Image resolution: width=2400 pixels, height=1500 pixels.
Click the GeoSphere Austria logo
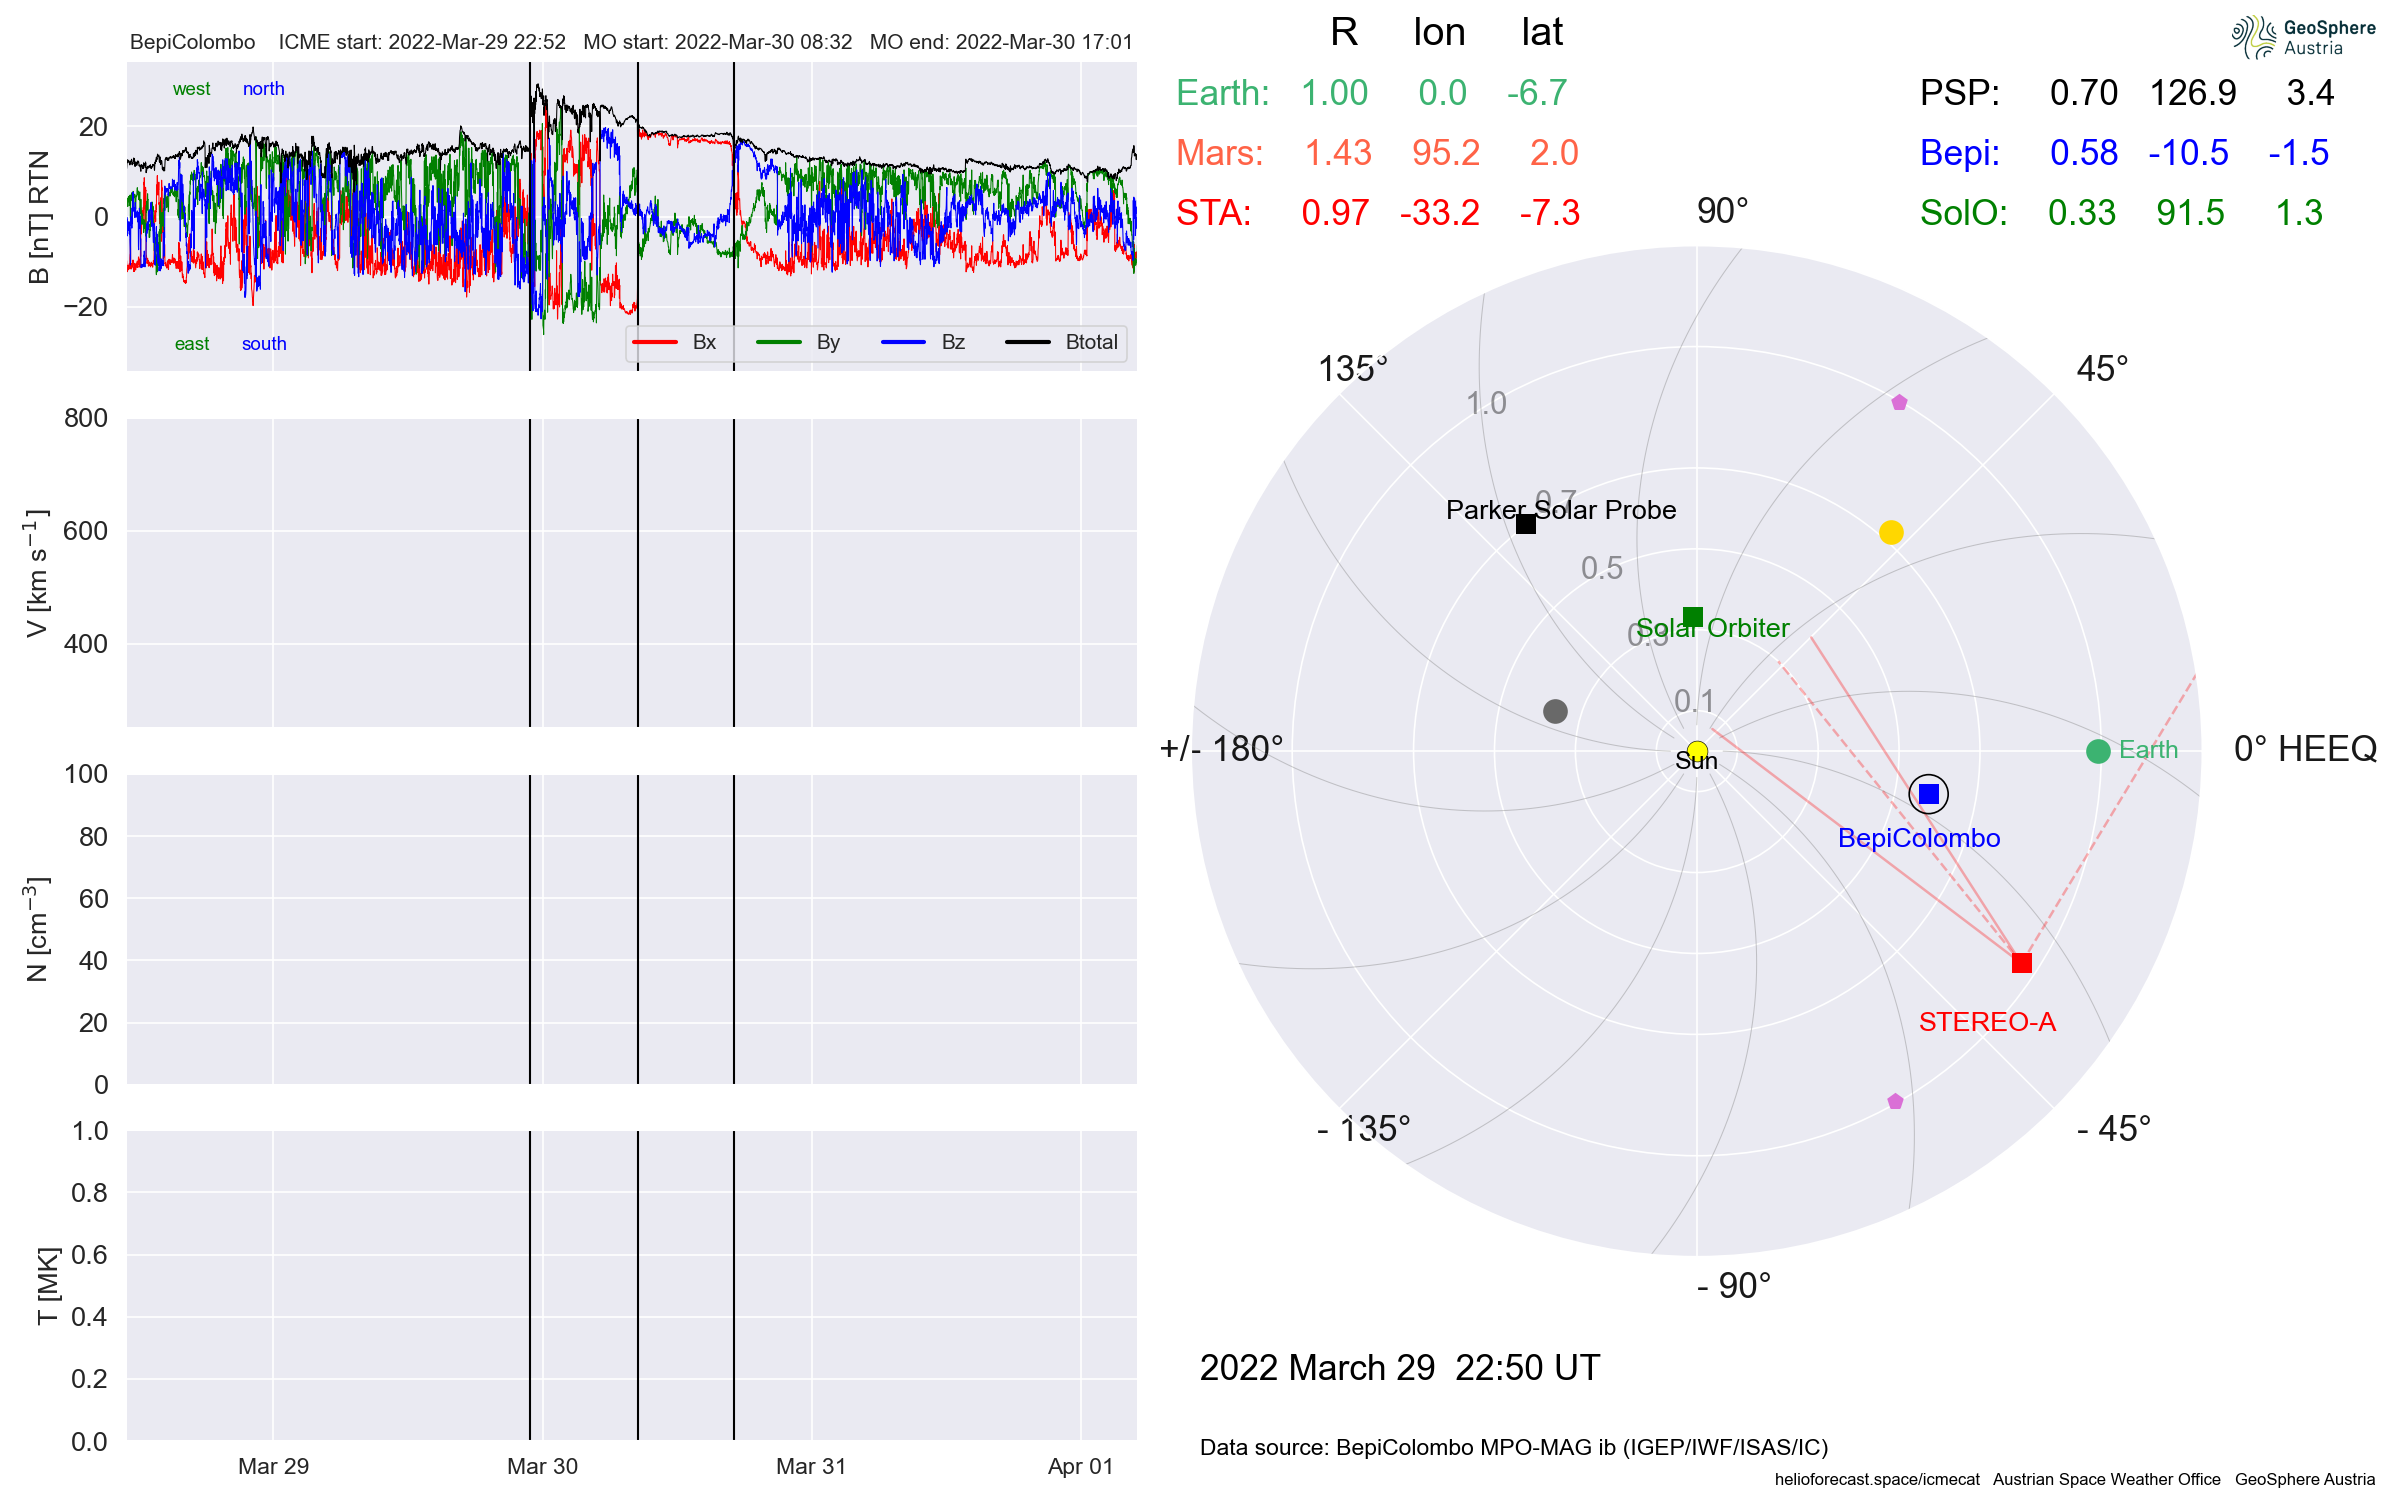[x=2303, y=38]
